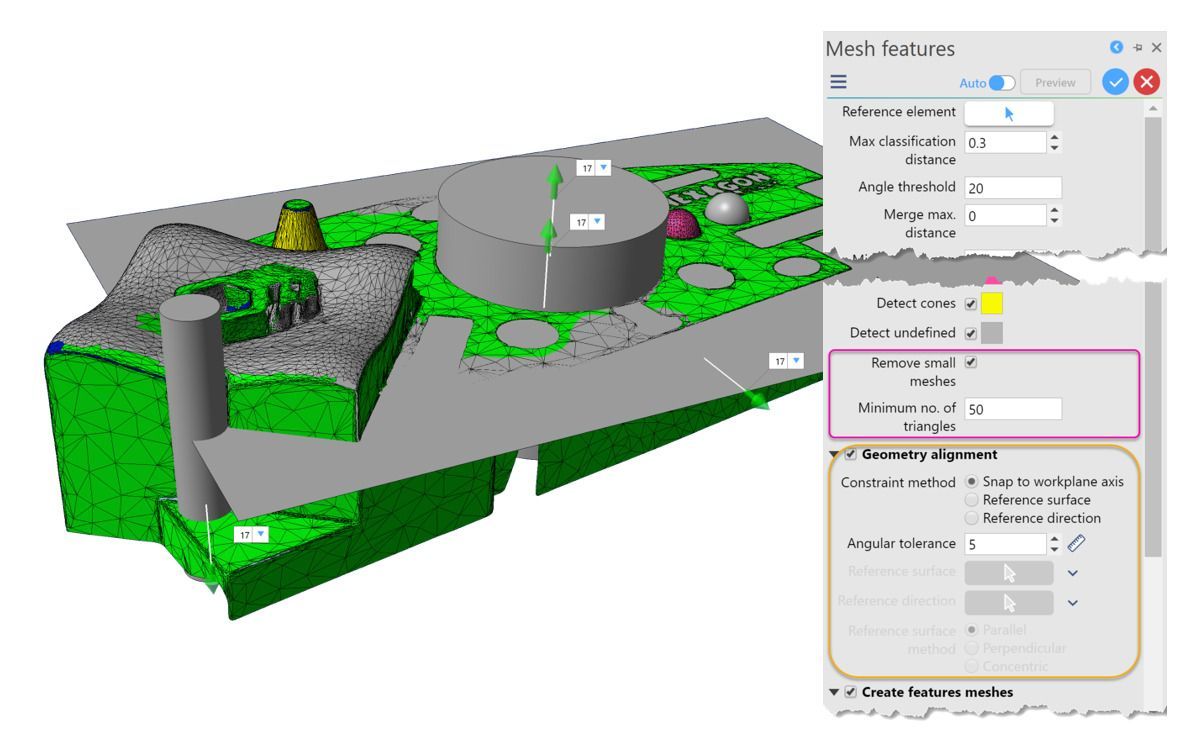Click the blue back arrow icon
Image resolution: width=1192 pixels, height=745 pixels.
(1116, 47)
